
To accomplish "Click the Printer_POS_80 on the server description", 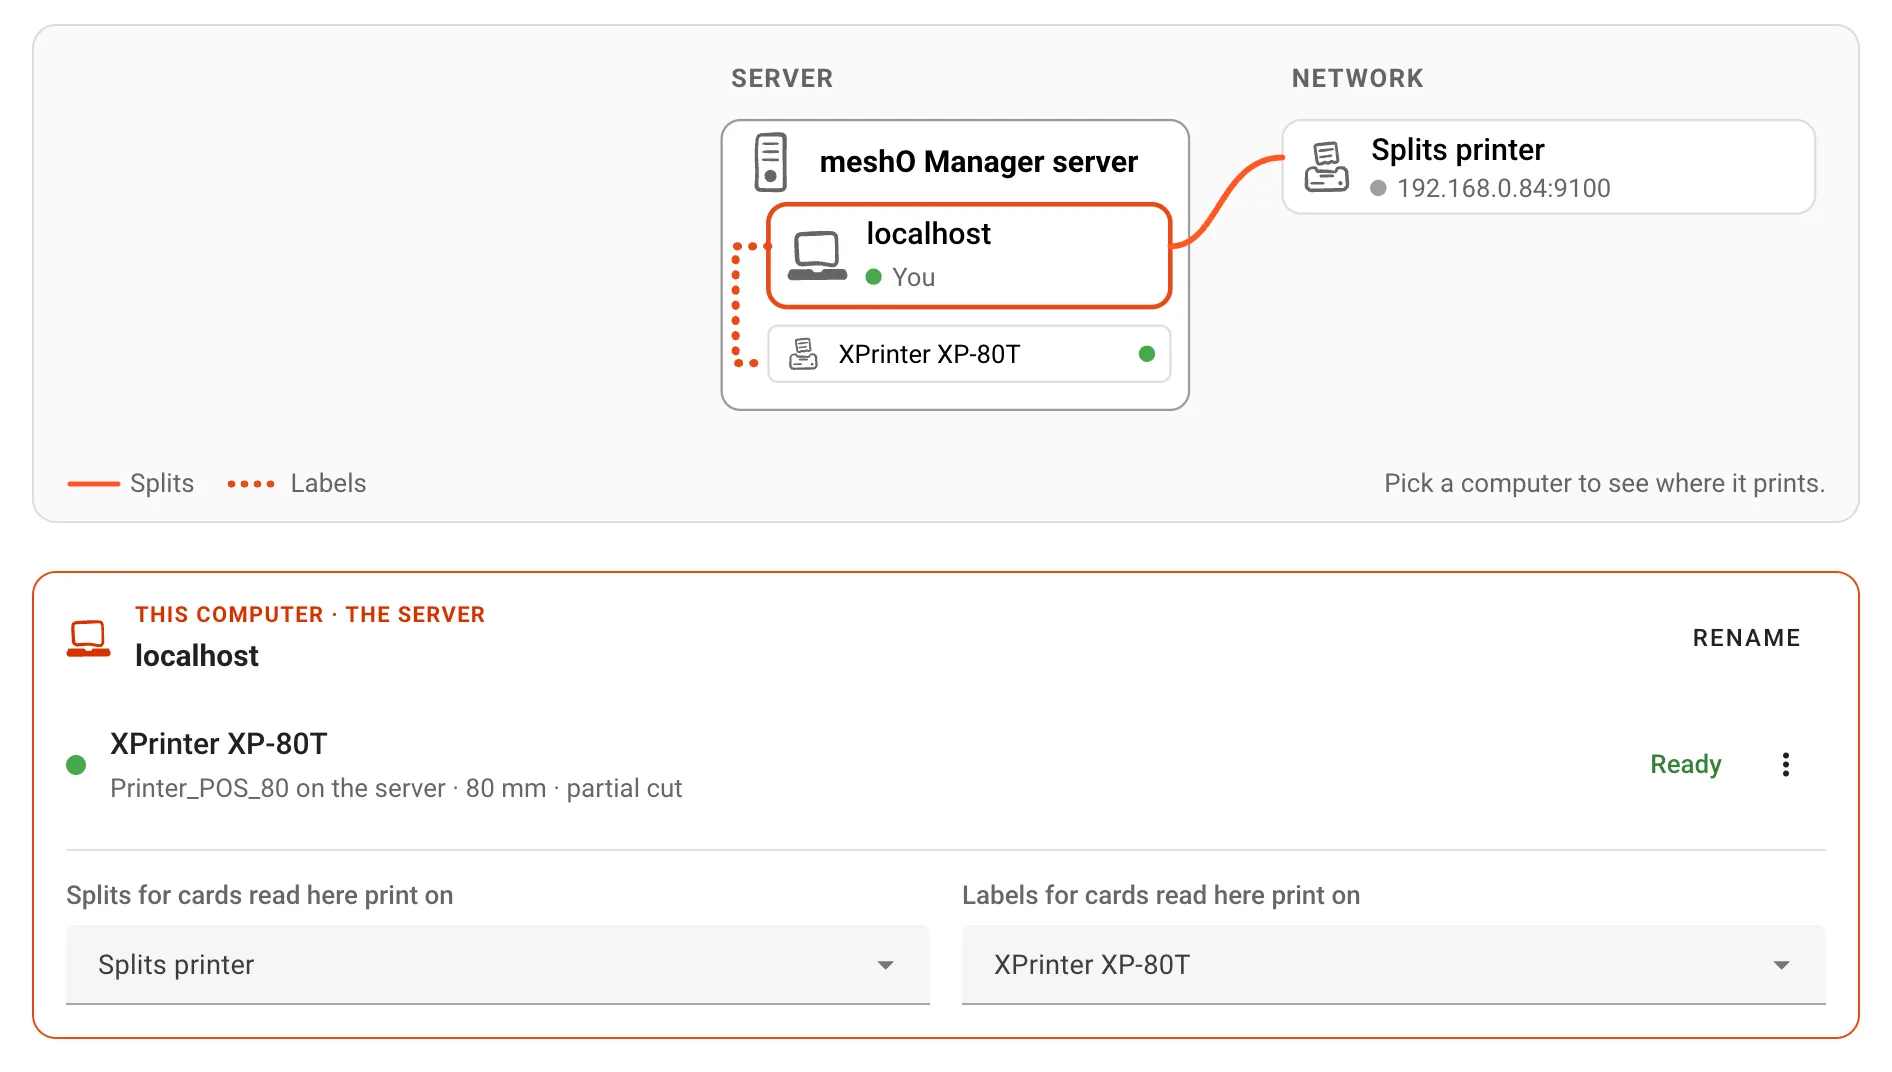I will (396, 789).
